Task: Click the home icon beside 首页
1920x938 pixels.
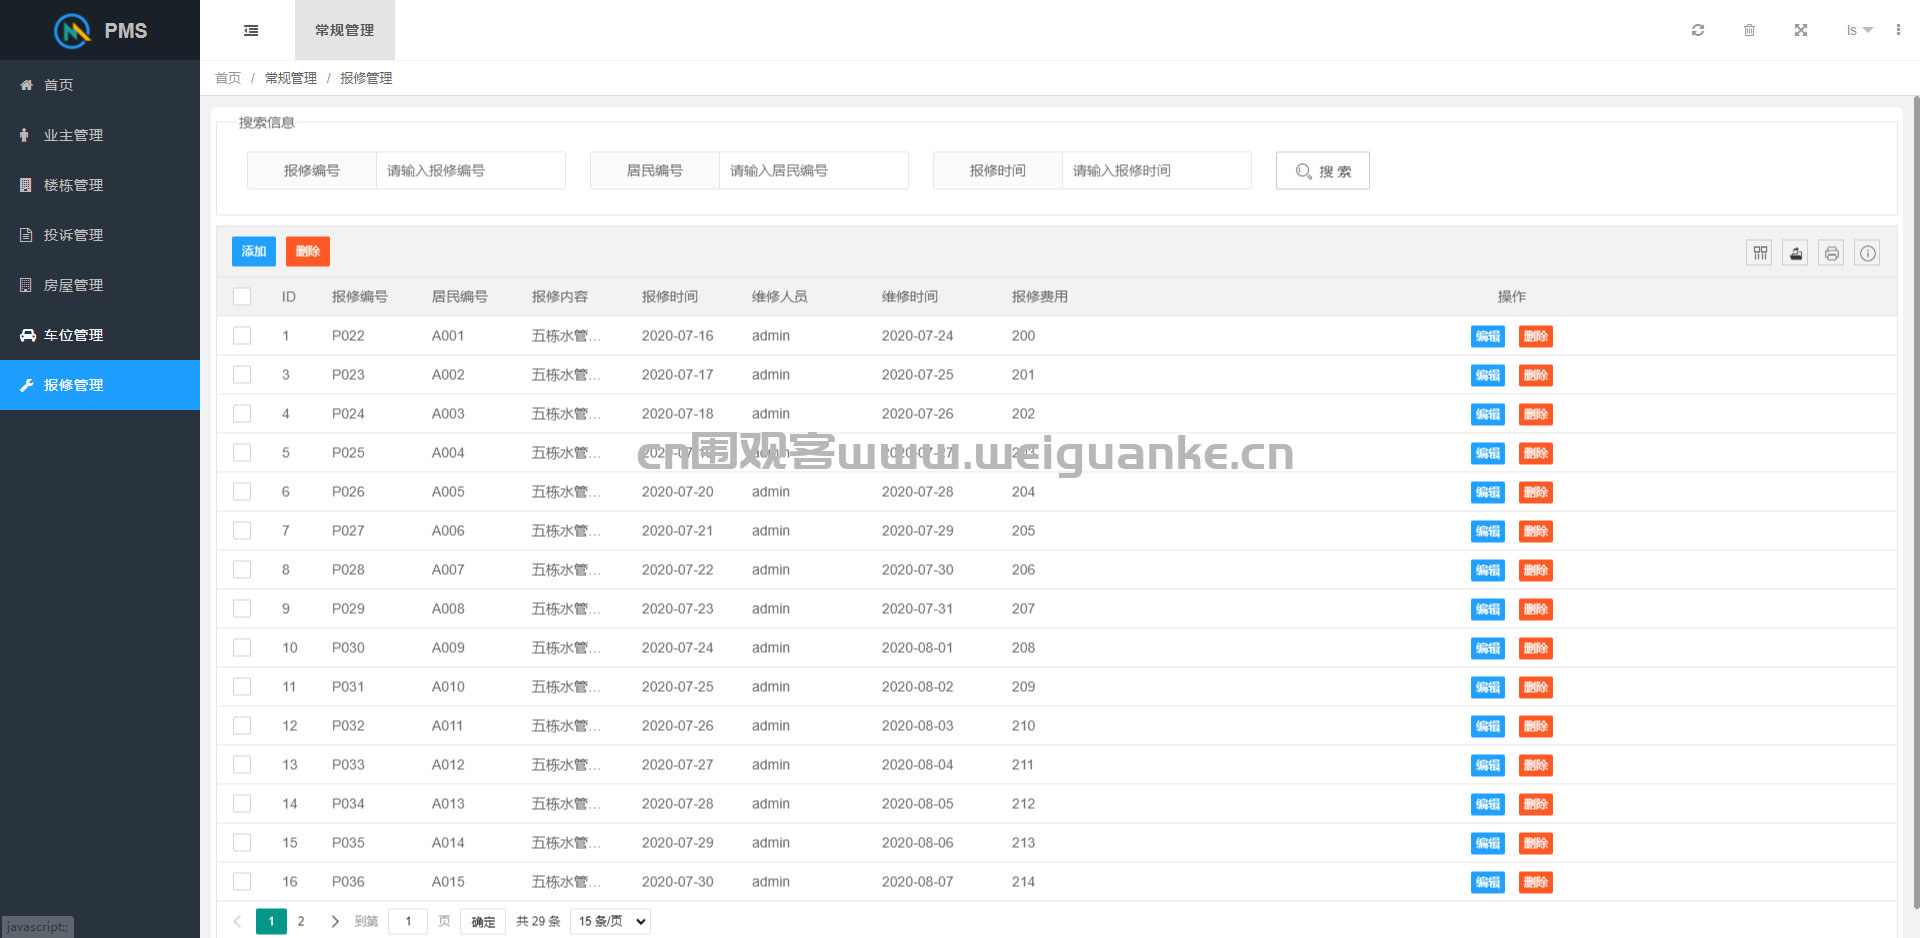Action: tap(27, 85)
